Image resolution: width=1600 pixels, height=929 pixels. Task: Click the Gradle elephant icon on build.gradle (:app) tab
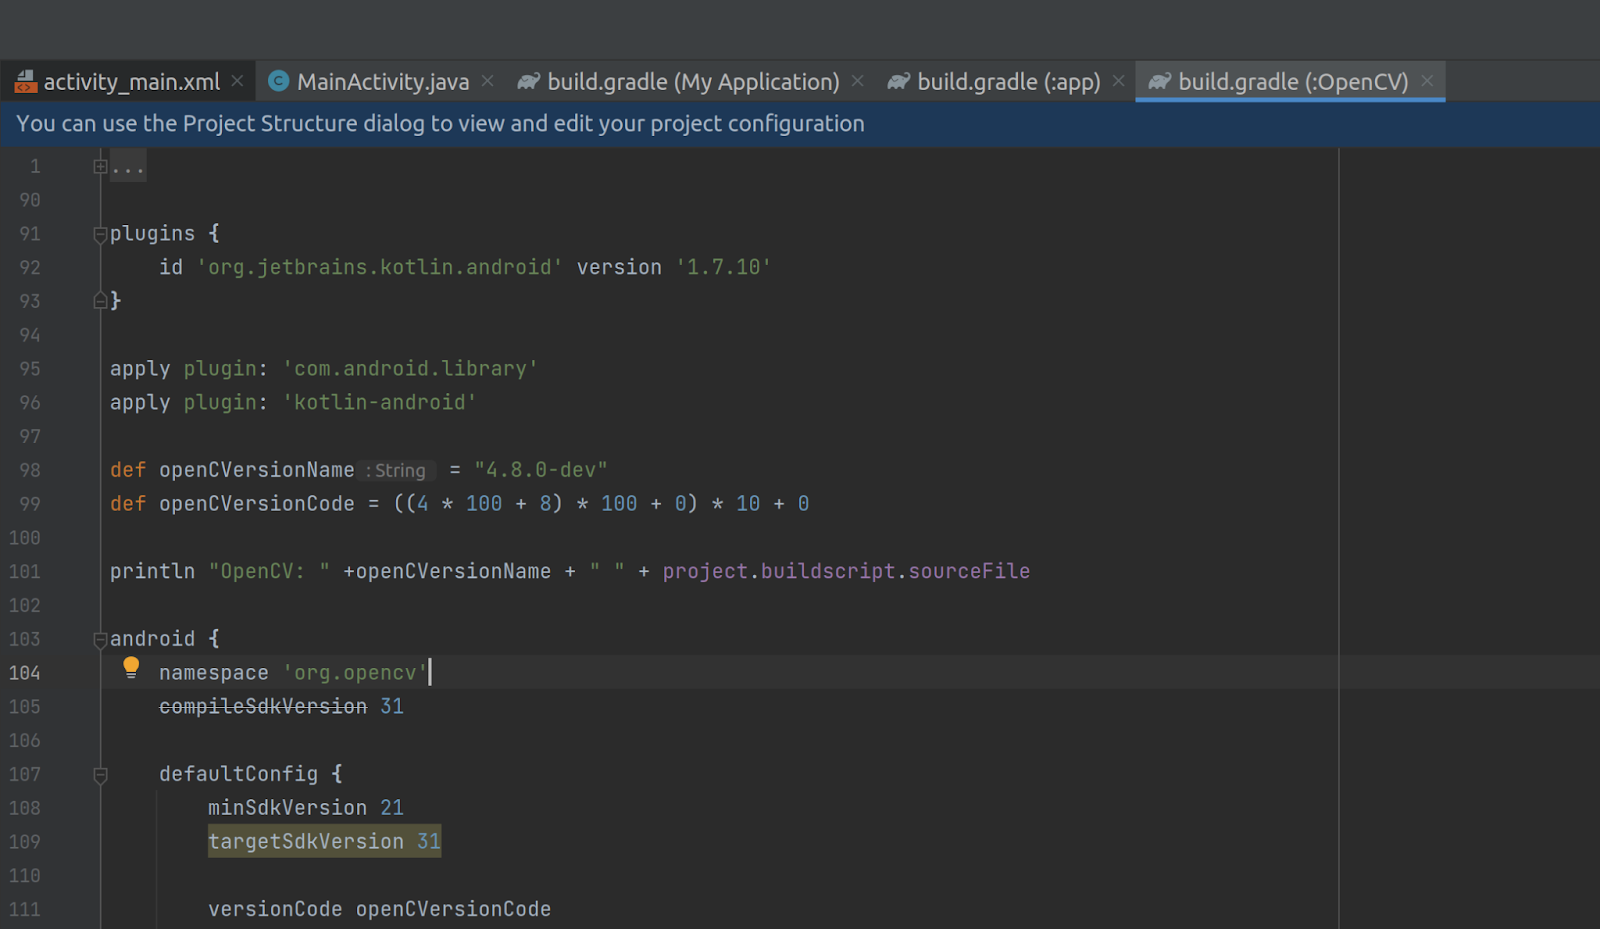tap(898, 81)
